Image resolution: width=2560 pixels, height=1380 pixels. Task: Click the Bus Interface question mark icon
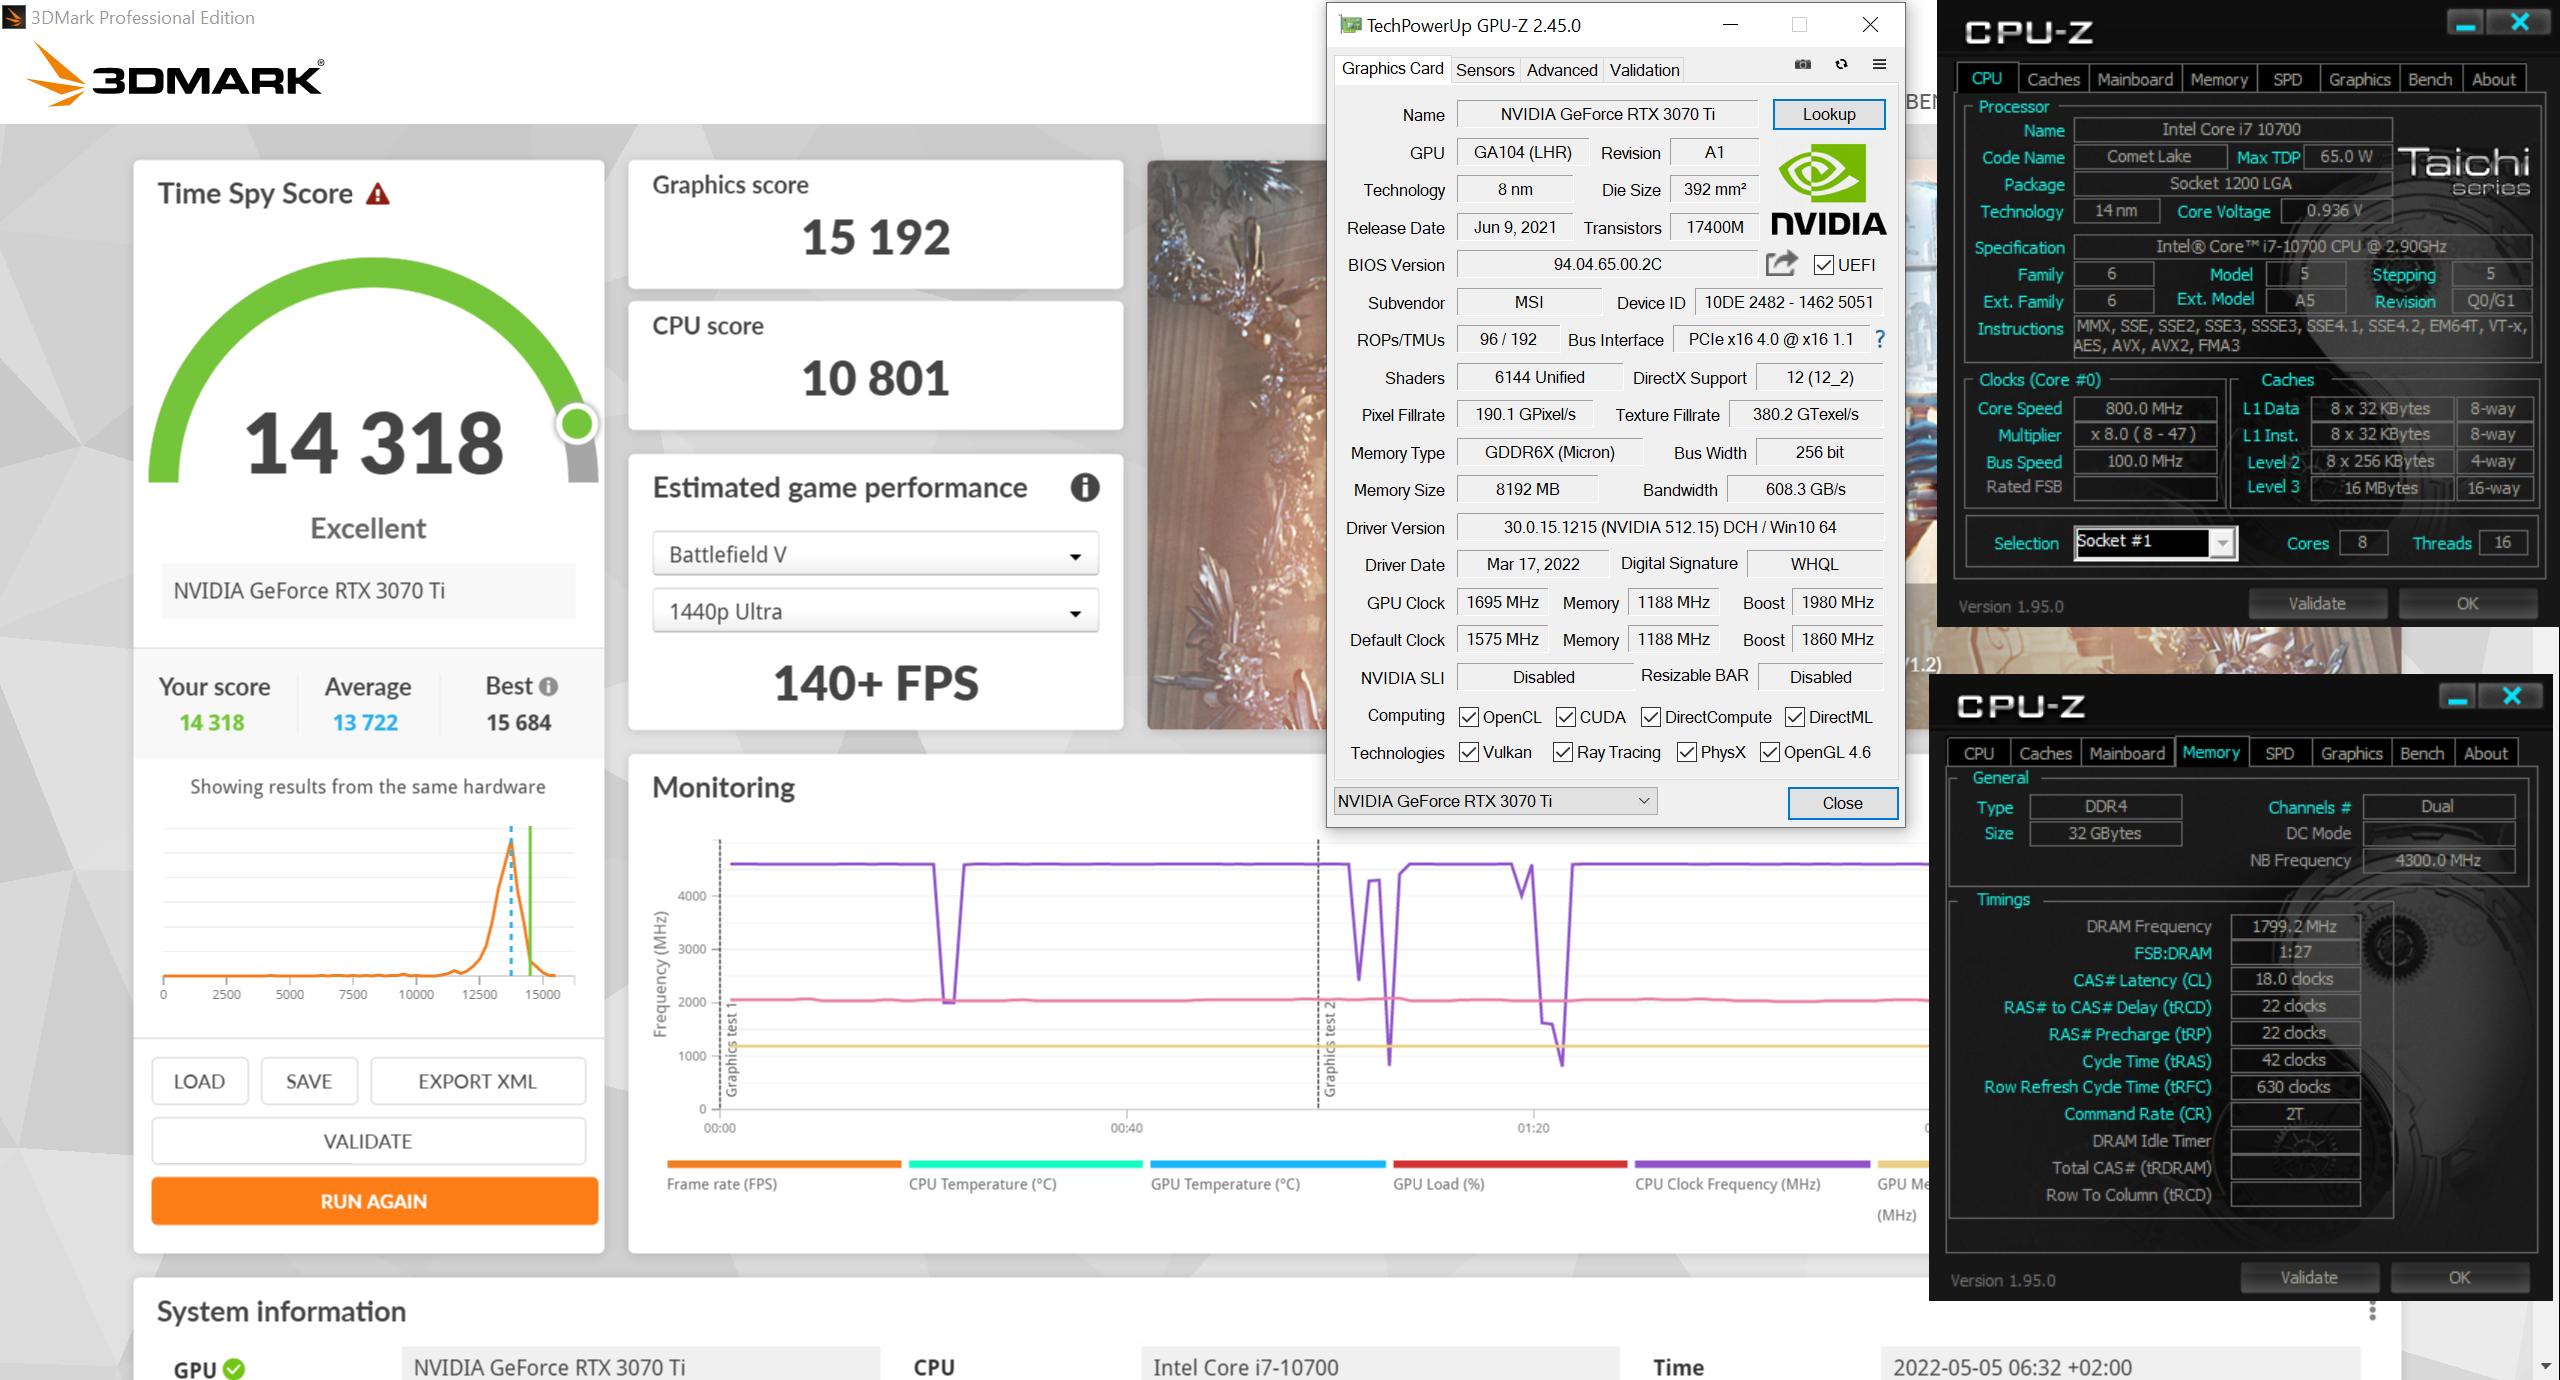point(1880,340)
